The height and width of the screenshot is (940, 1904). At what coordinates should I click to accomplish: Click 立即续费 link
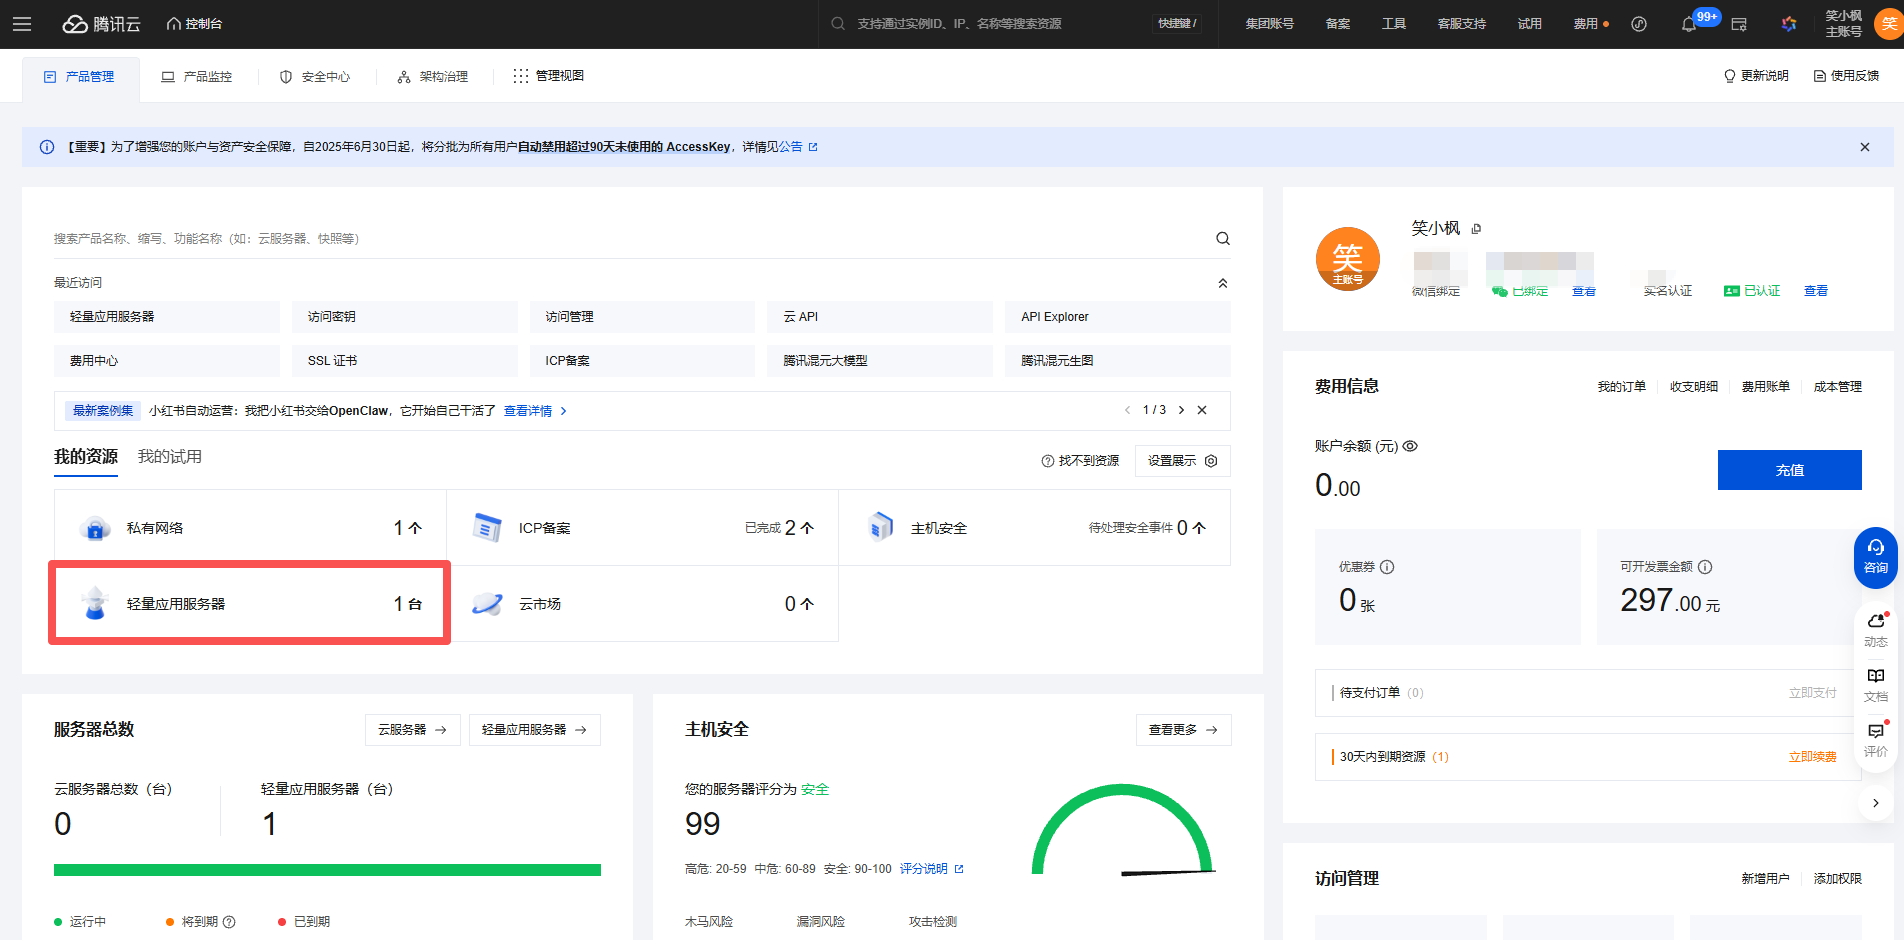point(1812,757)
